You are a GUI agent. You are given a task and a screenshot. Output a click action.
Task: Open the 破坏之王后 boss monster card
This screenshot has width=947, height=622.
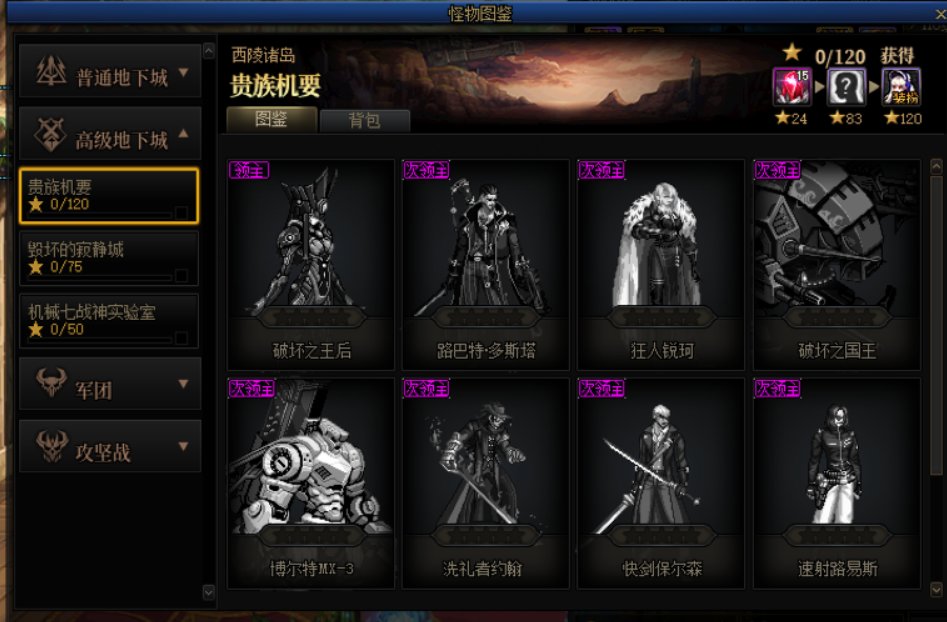[311, 265]
